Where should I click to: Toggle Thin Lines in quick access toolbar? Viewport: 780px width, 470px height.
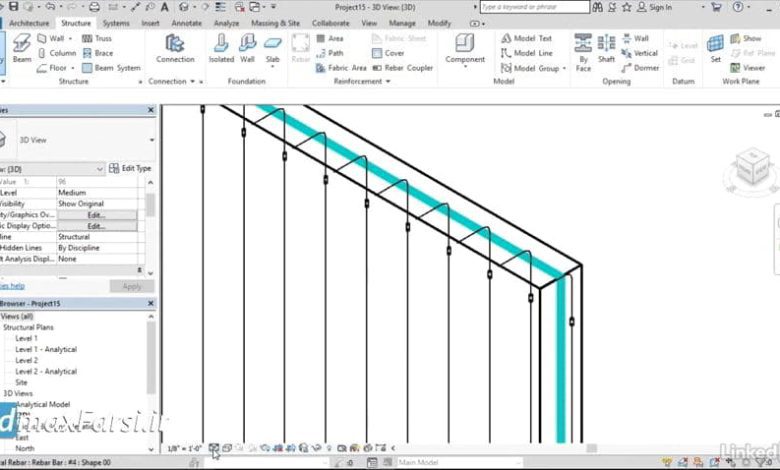(220, 7)
